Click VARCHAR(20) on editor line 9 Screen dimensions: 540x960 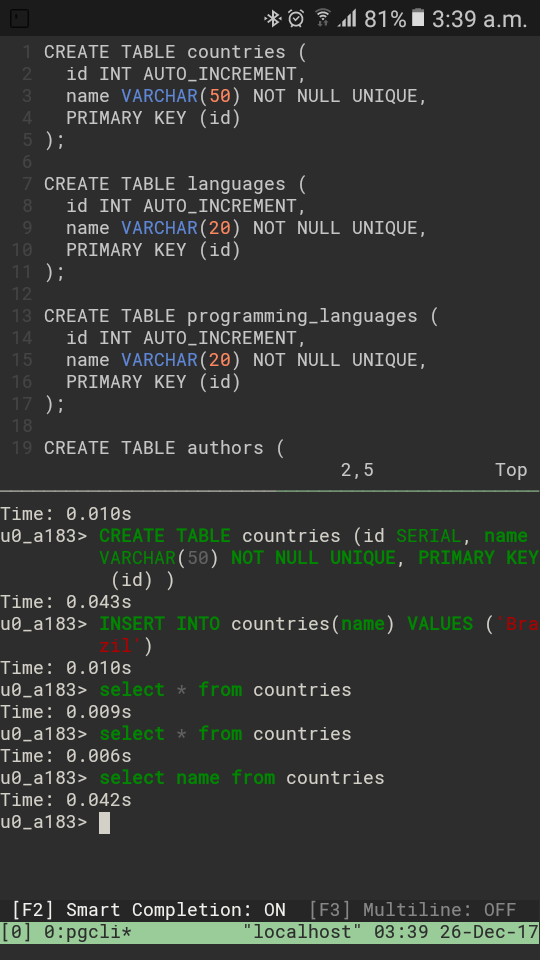pos(181,228)
